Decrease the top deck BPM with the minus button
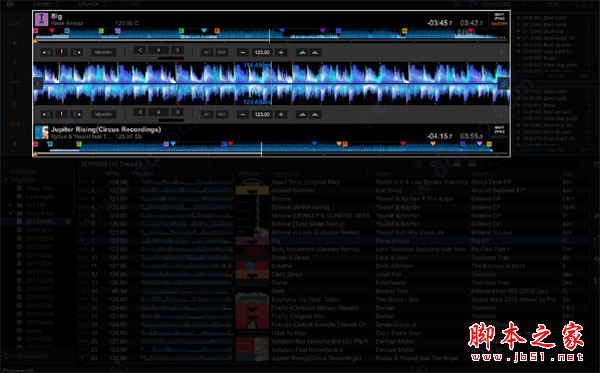The height and width of the screenshot is (373, 600). 243,52
